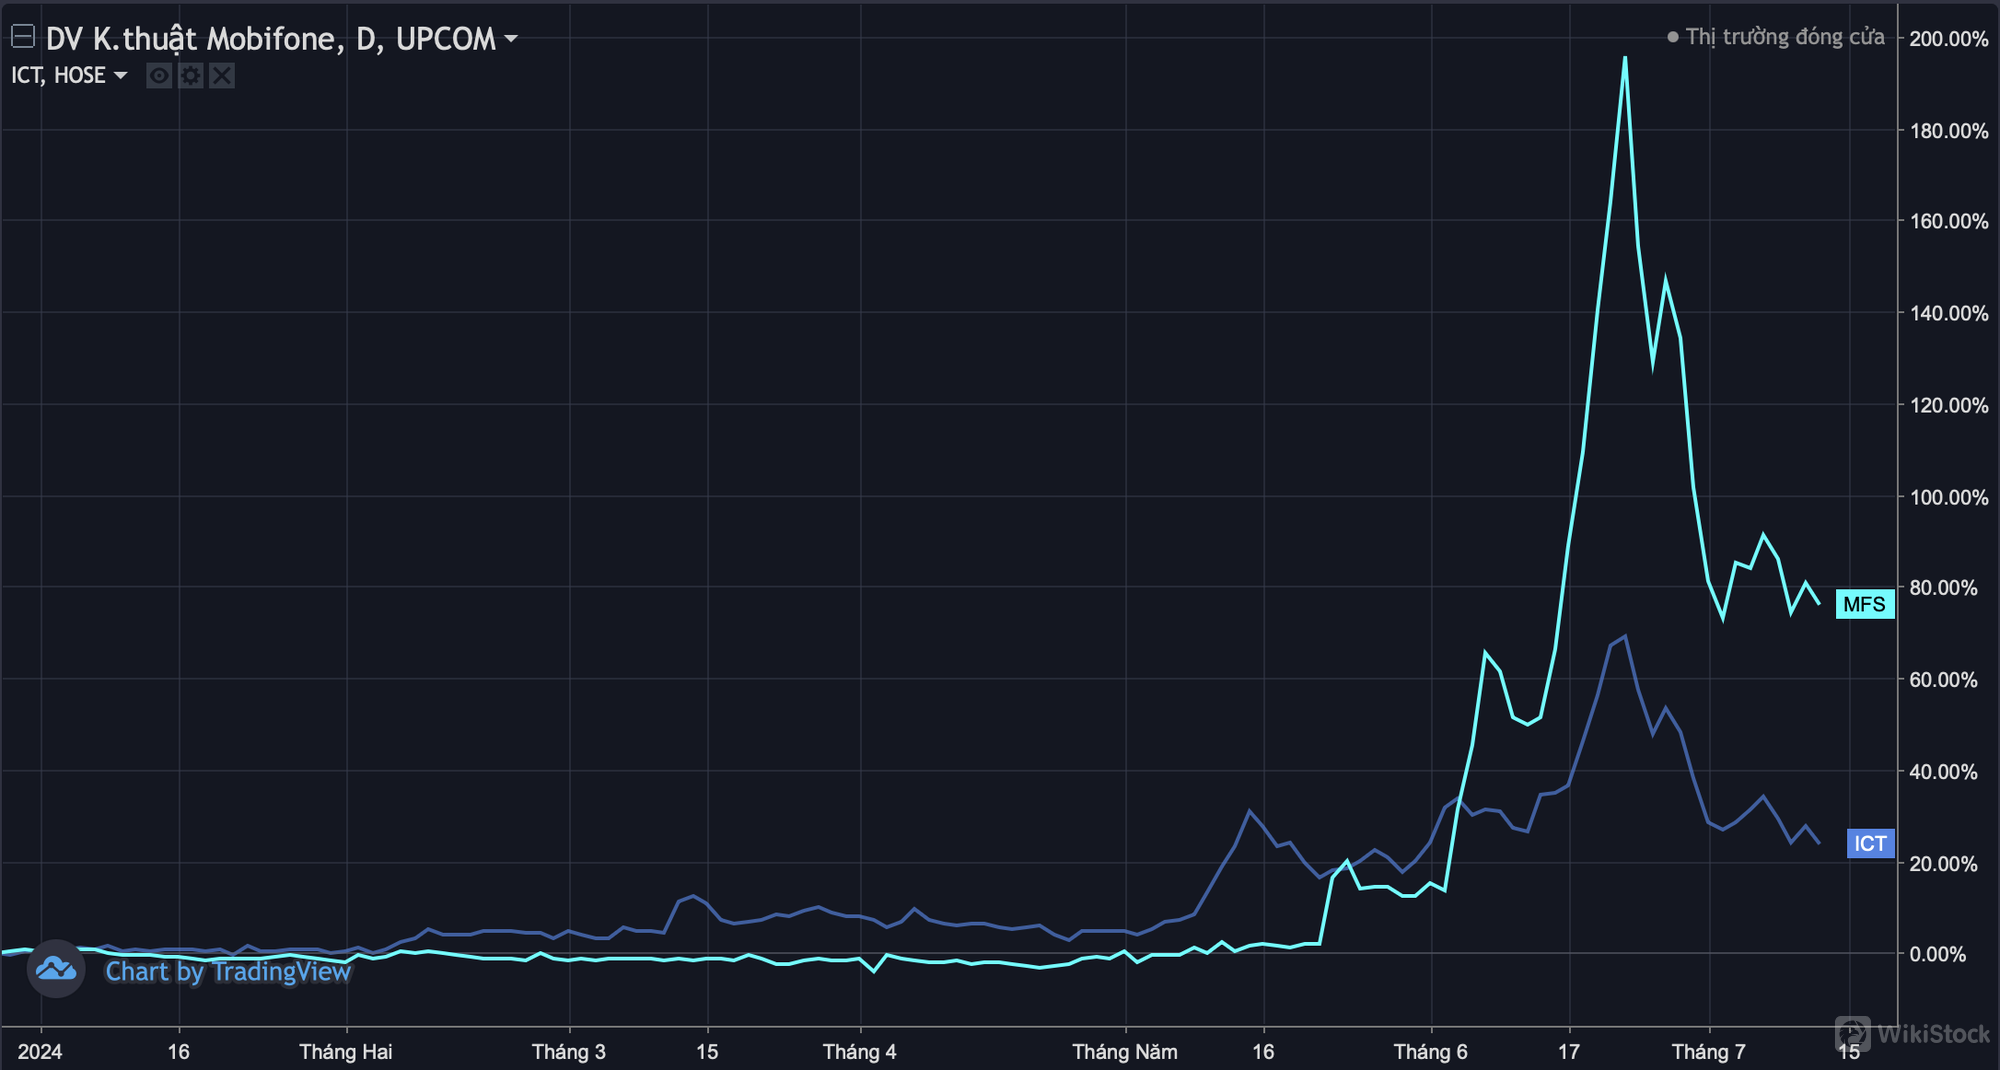Select the Tháng 6 marker on the time axis
The image size is (2000, 1070).
[x=1430, y=1051]
